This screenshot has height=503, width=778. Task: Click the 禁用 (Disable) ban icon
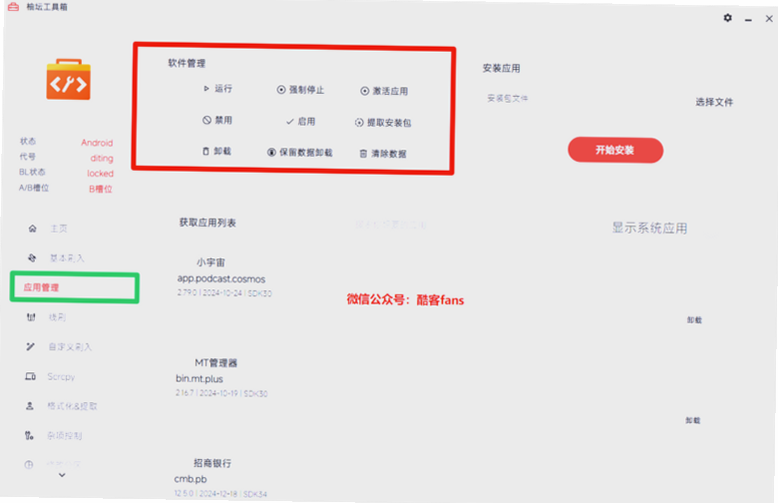point(207,120)
